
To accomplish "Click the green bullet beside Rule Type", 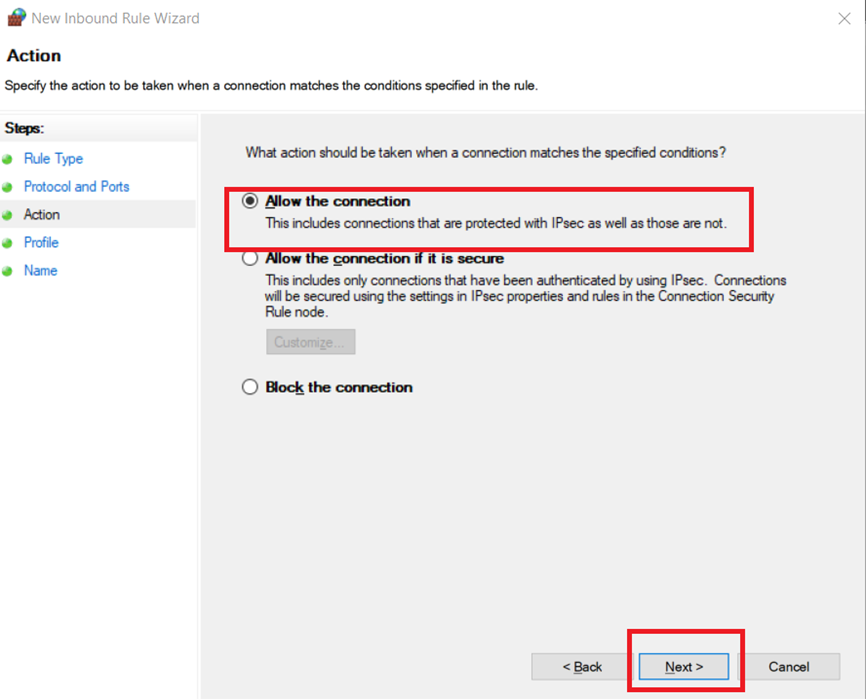I will point(7,160).
